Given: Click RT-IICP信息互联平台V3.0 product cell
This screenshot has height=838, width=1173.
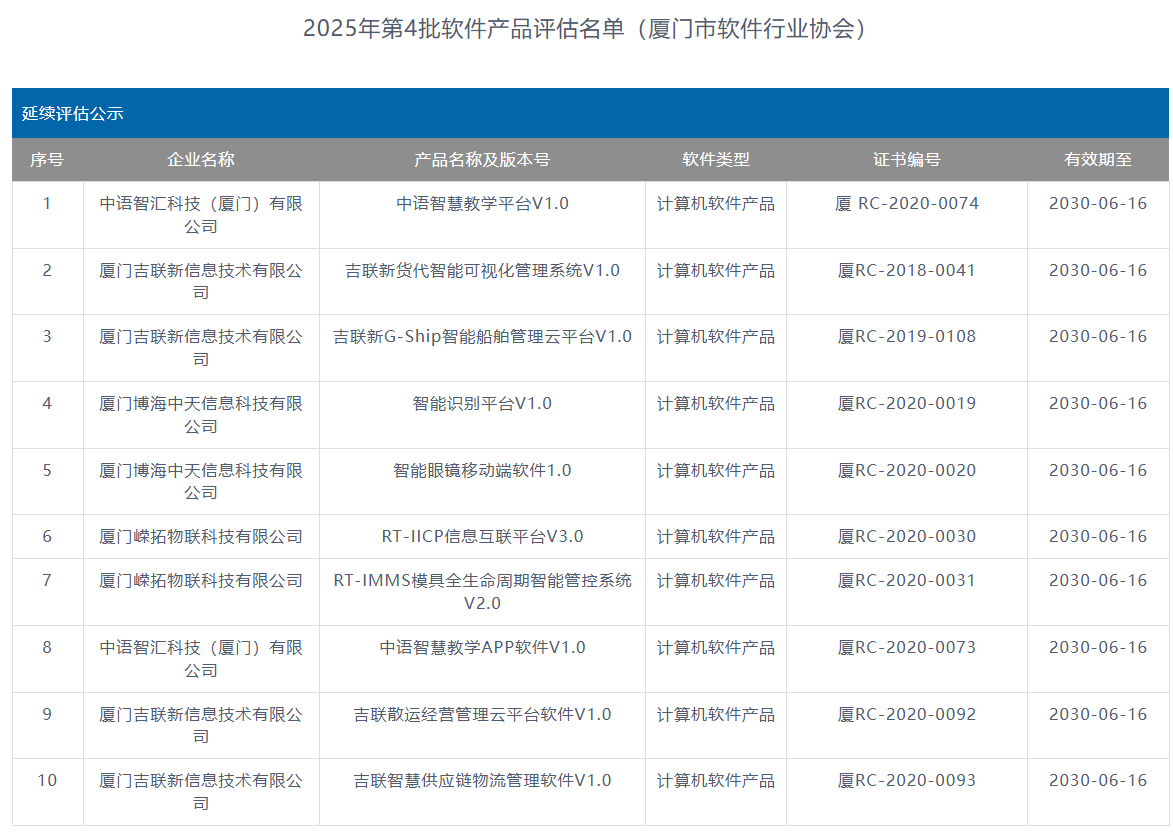Looking at the screenshot, I should tap(482, 537).
